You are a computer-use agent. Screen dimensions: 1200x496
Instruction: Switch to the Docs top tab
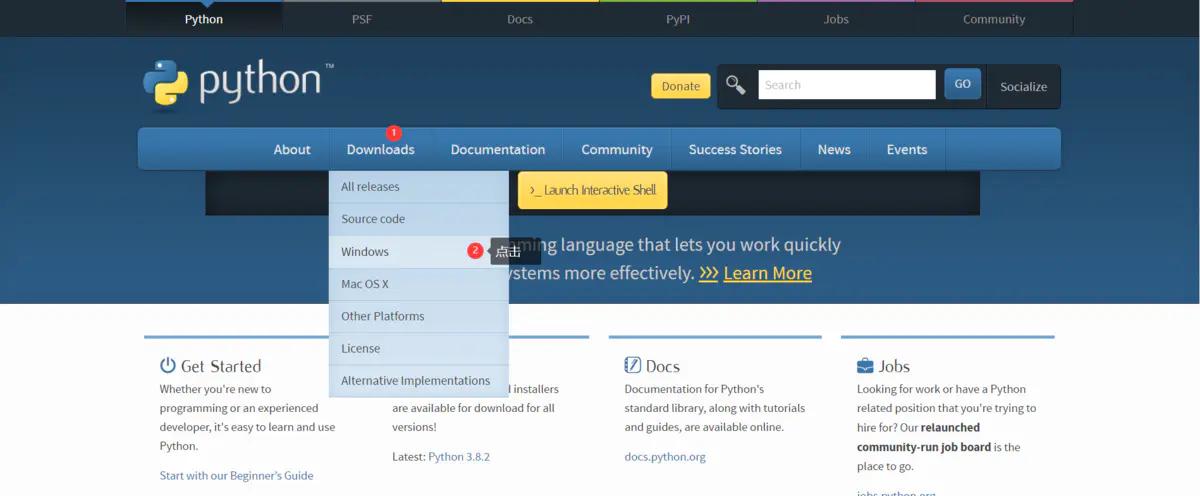tap(520, 19)
